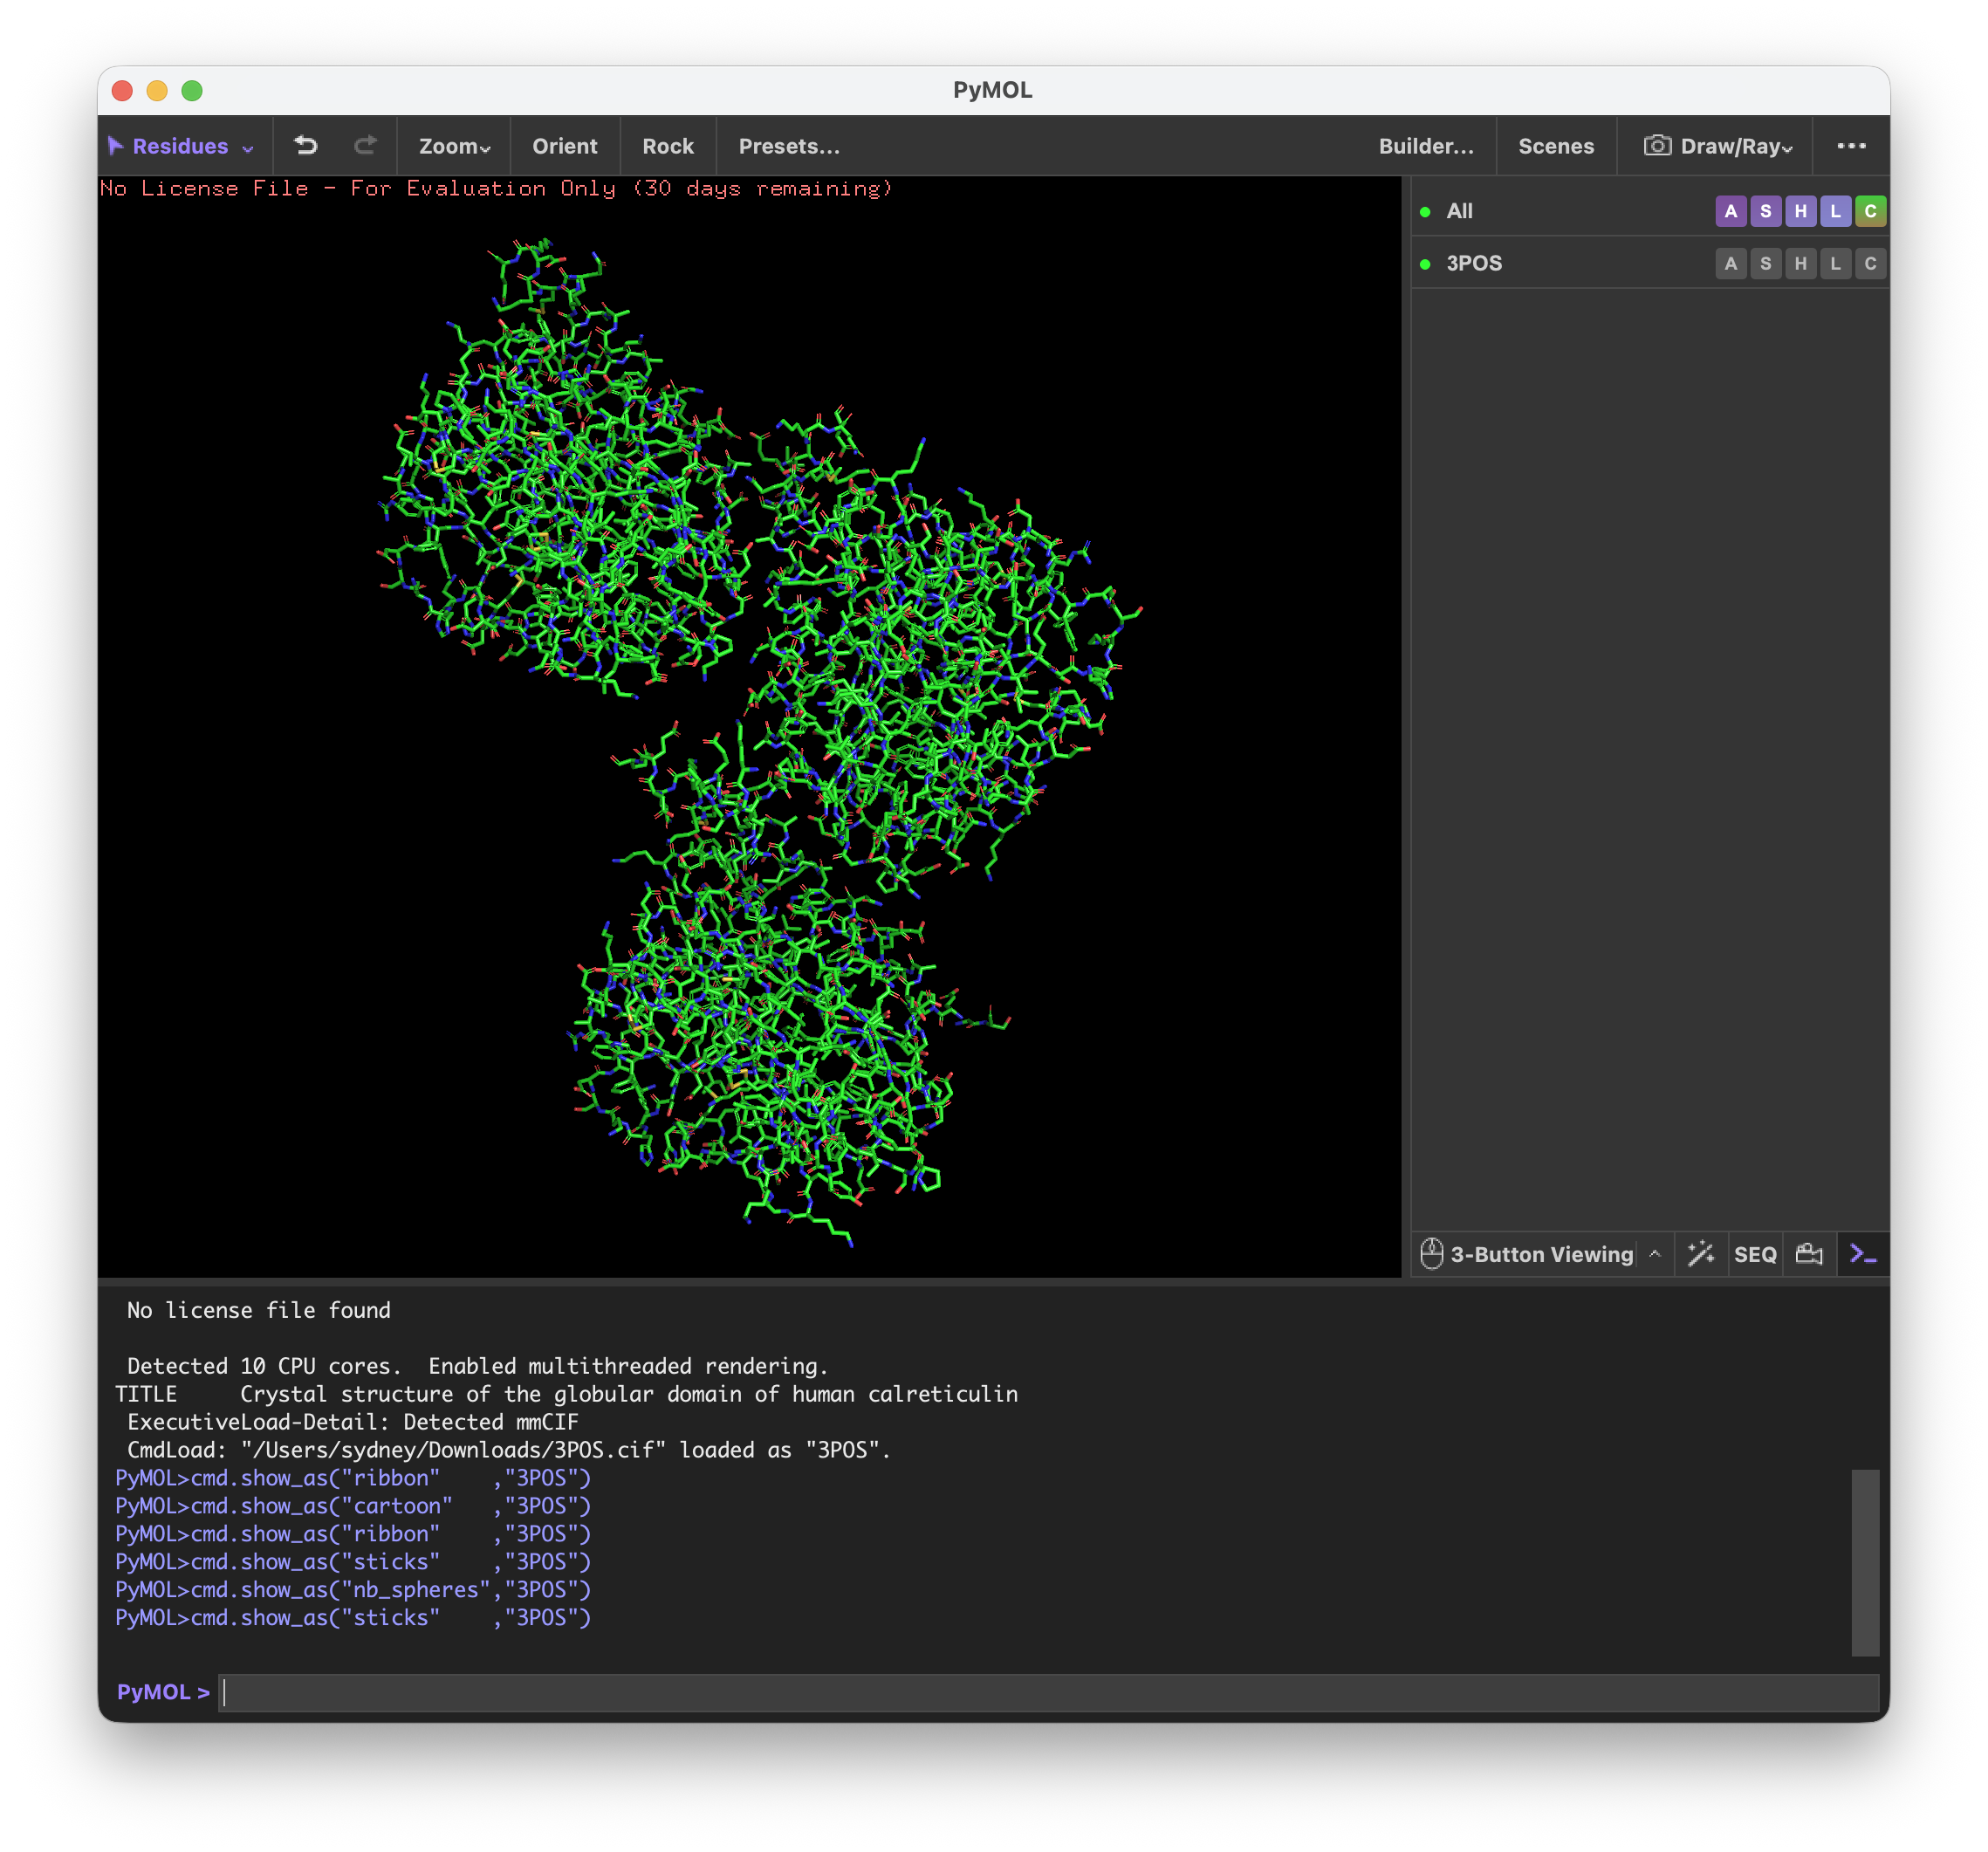The width and height of the screenshot is (1988, 1852).
Task: Click the last show_as sticks log line
Action: pyautogui.click(x=353, y=1617)
